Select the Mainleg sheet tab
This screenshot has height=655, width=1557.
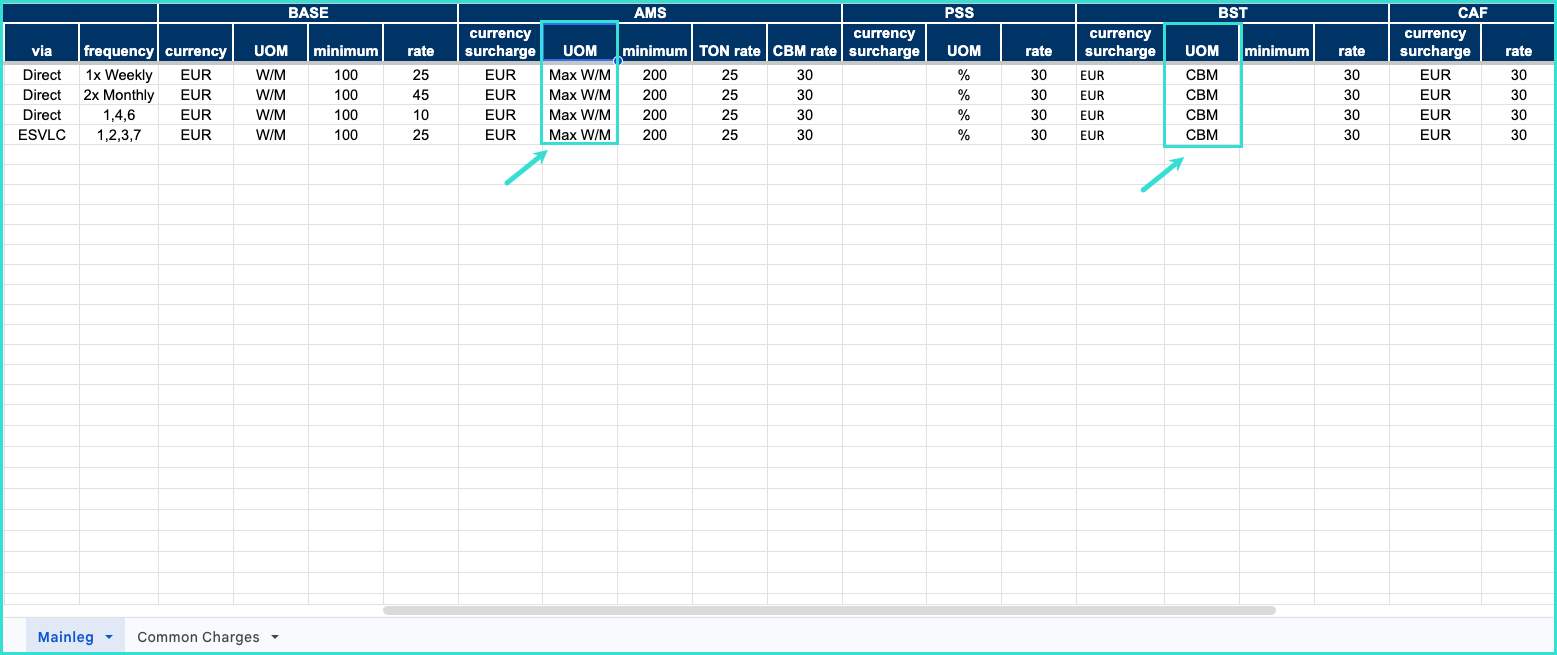(66, 637)
